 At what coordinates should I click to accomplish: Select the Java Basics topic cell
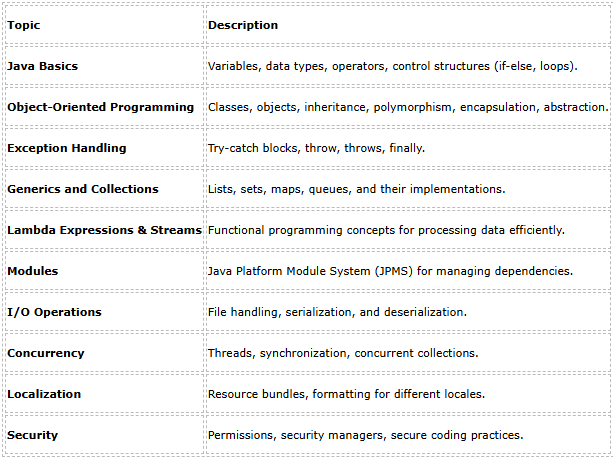coord(42,66)
